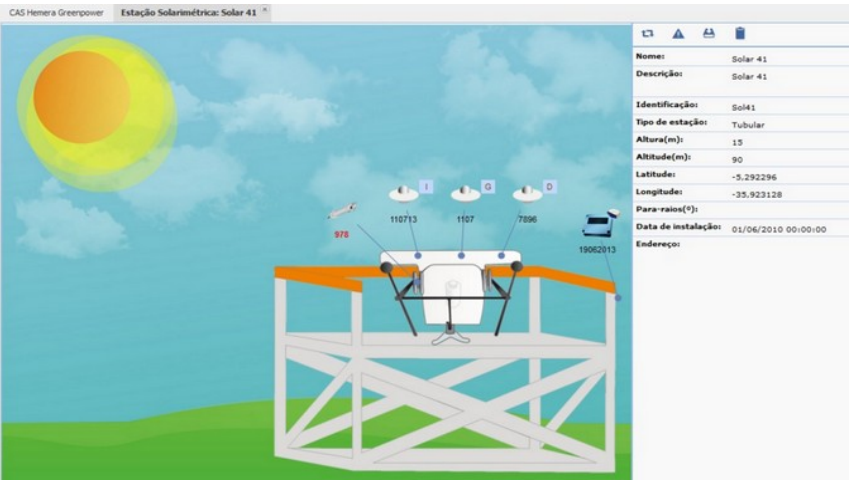Click the datalogger device icon above 19062013
Viewport: 858px width, 486px height.
(x=597, y=225)
